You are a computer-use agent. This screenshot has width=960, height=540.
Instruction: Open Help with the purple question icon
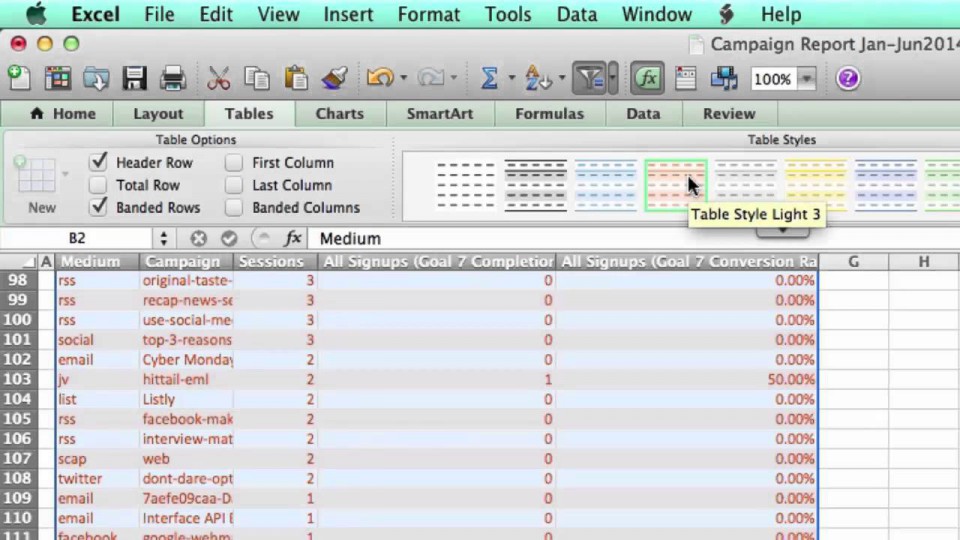[848, 78]
